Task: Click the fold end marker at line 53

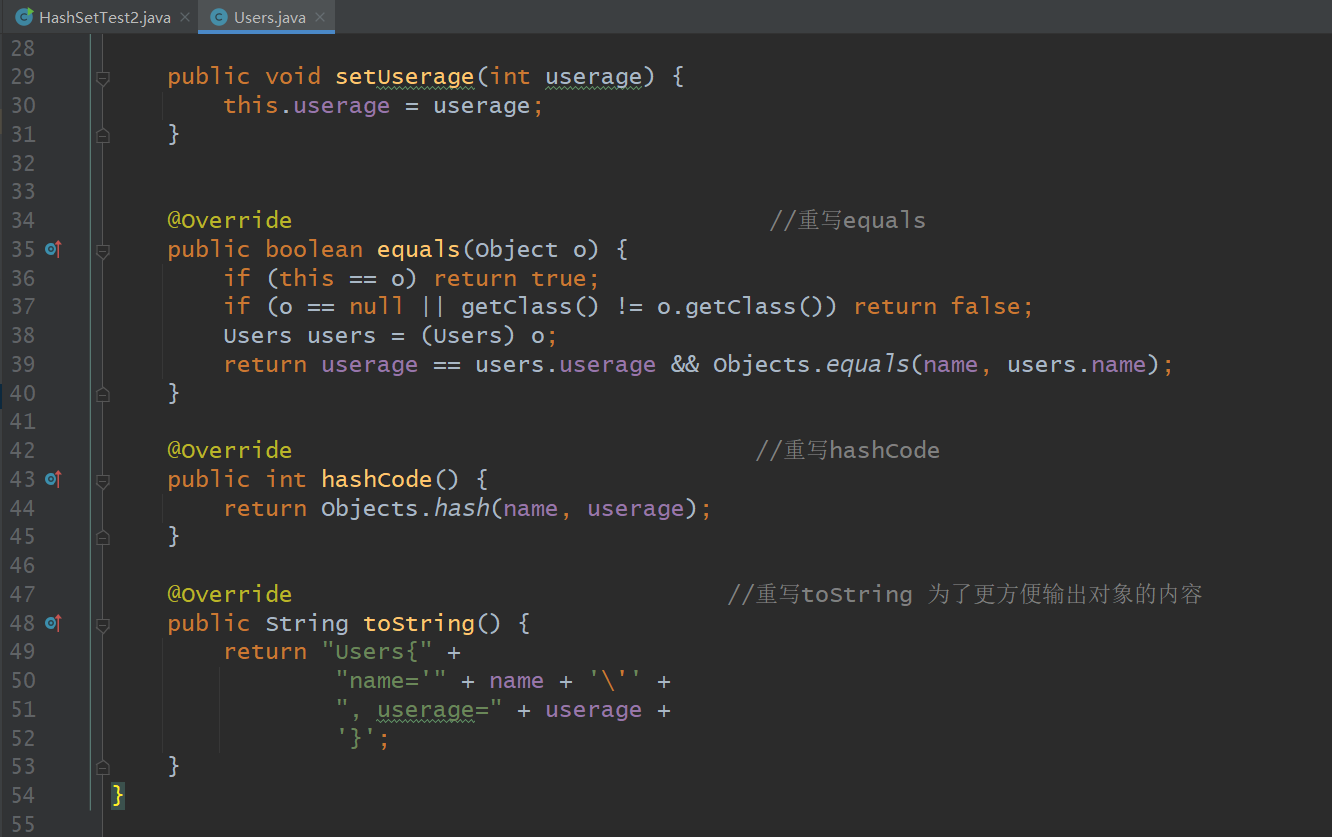Action: (102, 767)
